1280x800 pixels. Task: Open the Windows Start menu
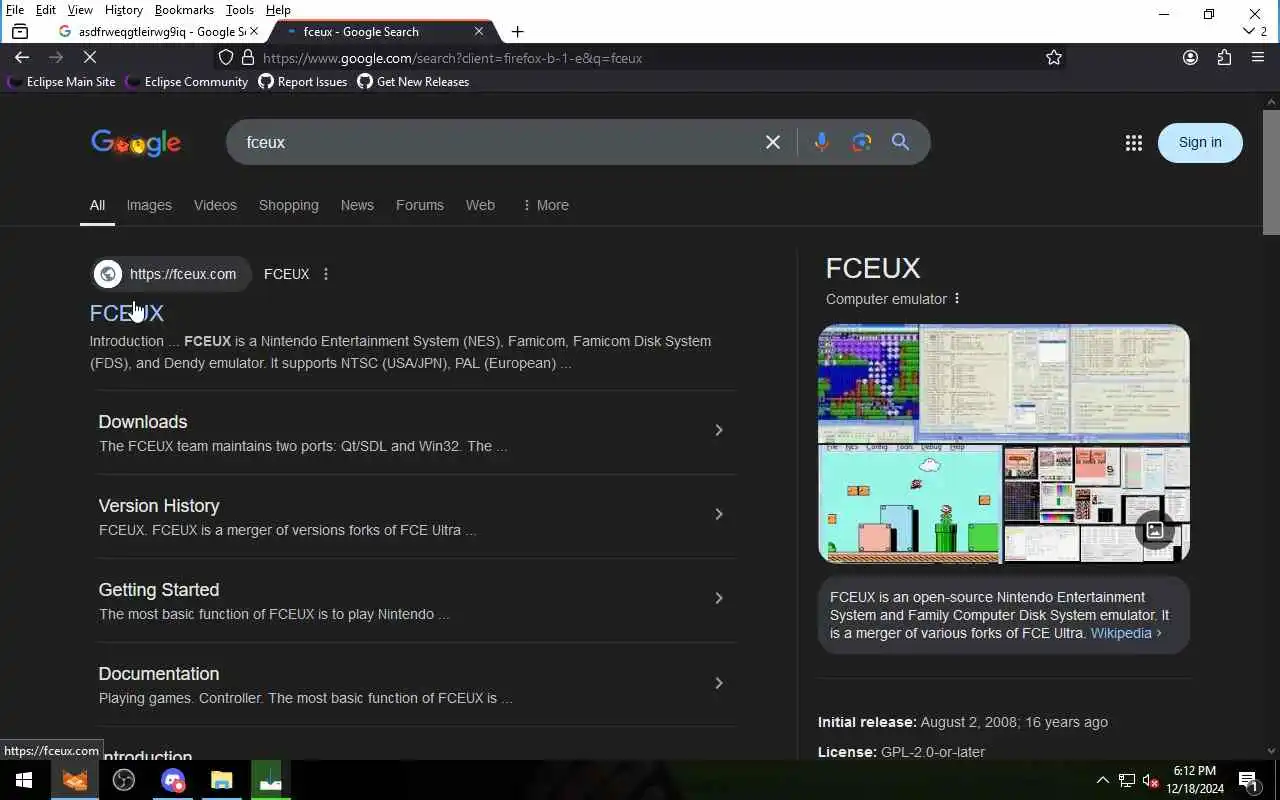[24, 780]
